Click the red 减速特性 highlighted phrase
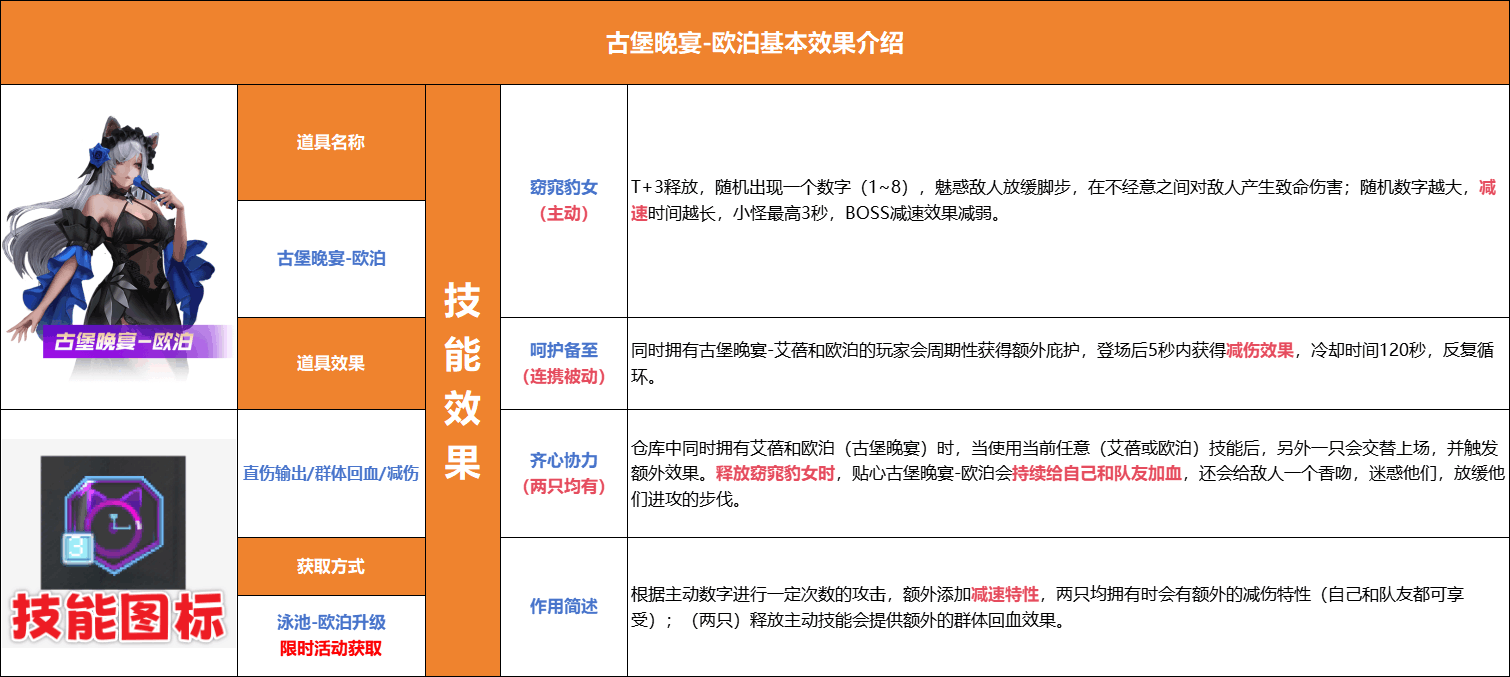 [1005, 594]
